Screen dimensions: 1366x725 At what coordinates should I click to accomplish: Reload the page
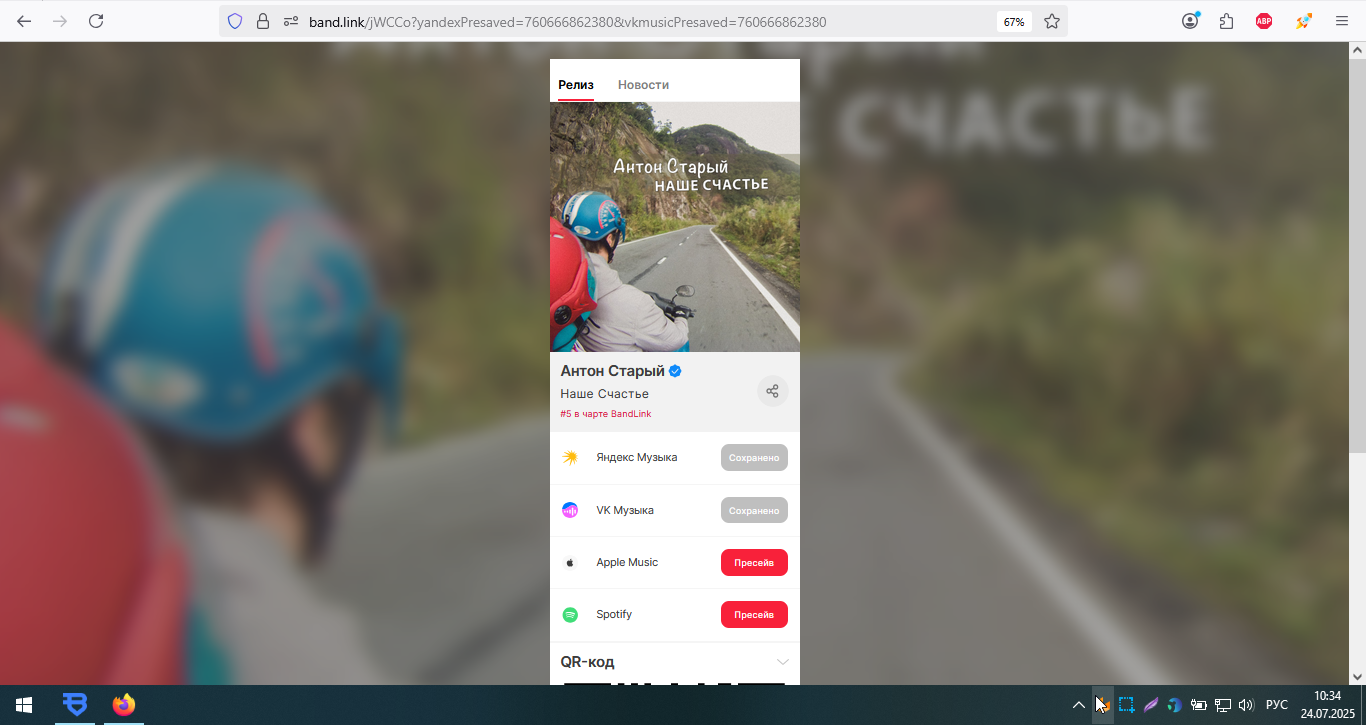[x=96, y=21]
